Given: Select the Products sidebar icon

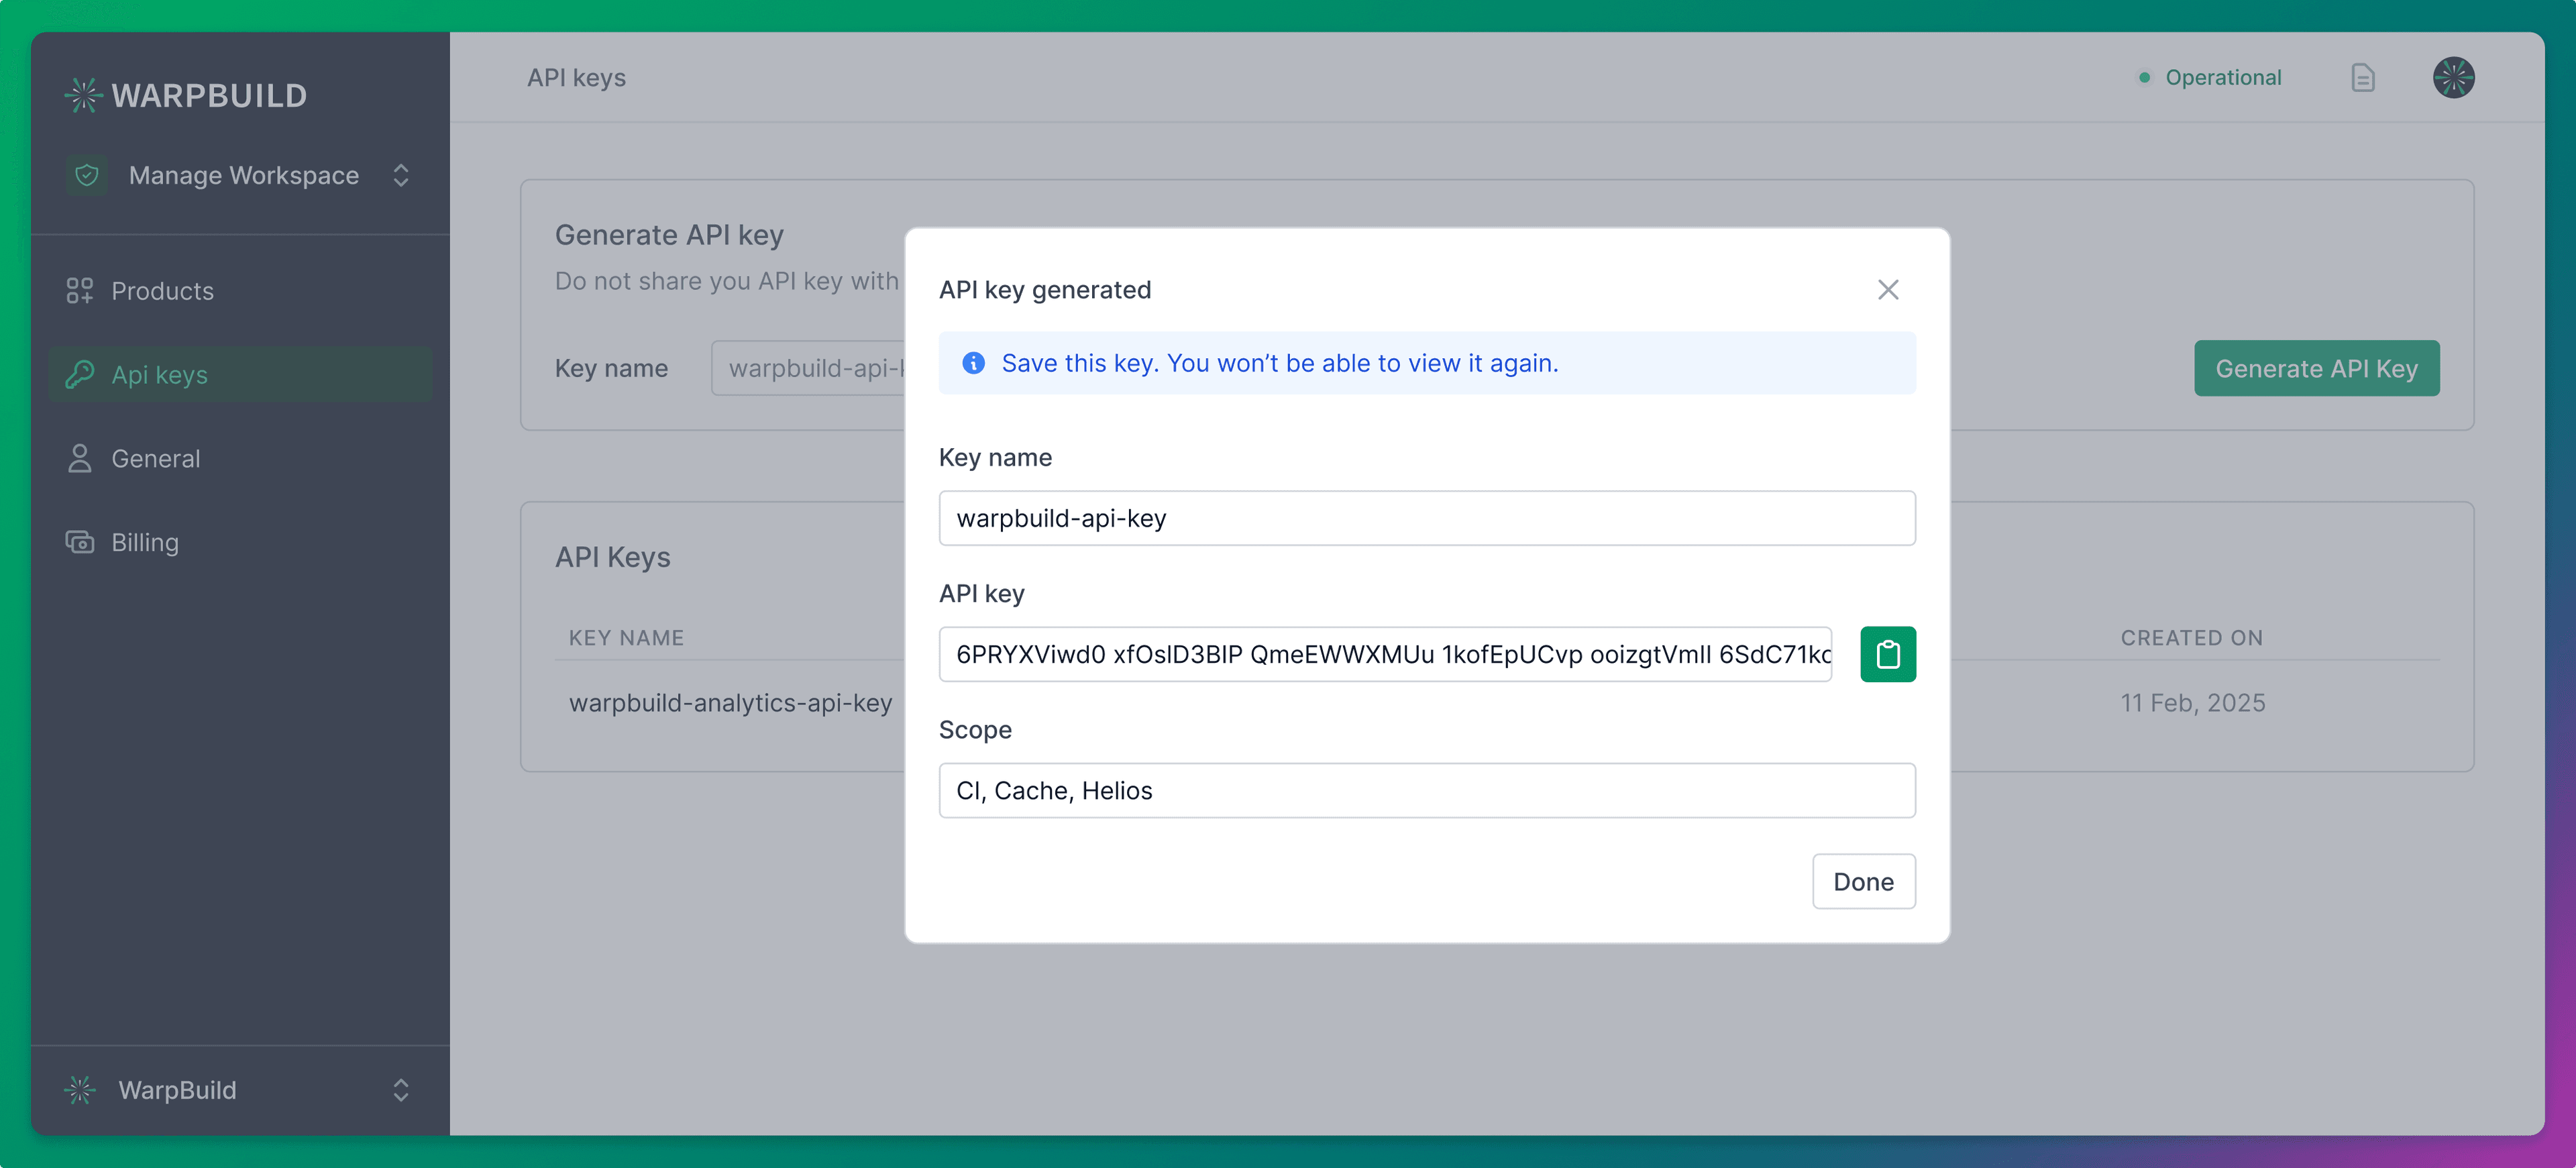Looking at the screenshot, I should [x=80, y=290].
